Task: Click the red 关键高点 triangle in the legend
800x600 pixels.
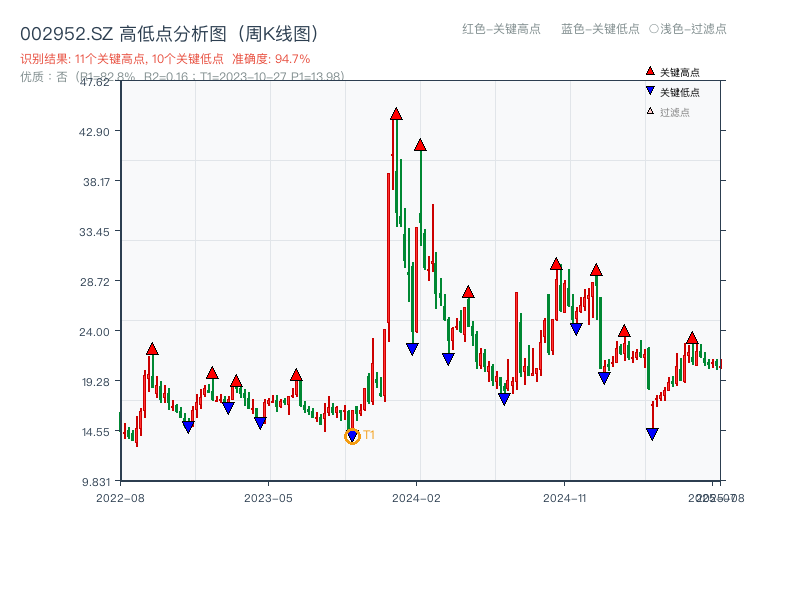Action: coord(650,71)
